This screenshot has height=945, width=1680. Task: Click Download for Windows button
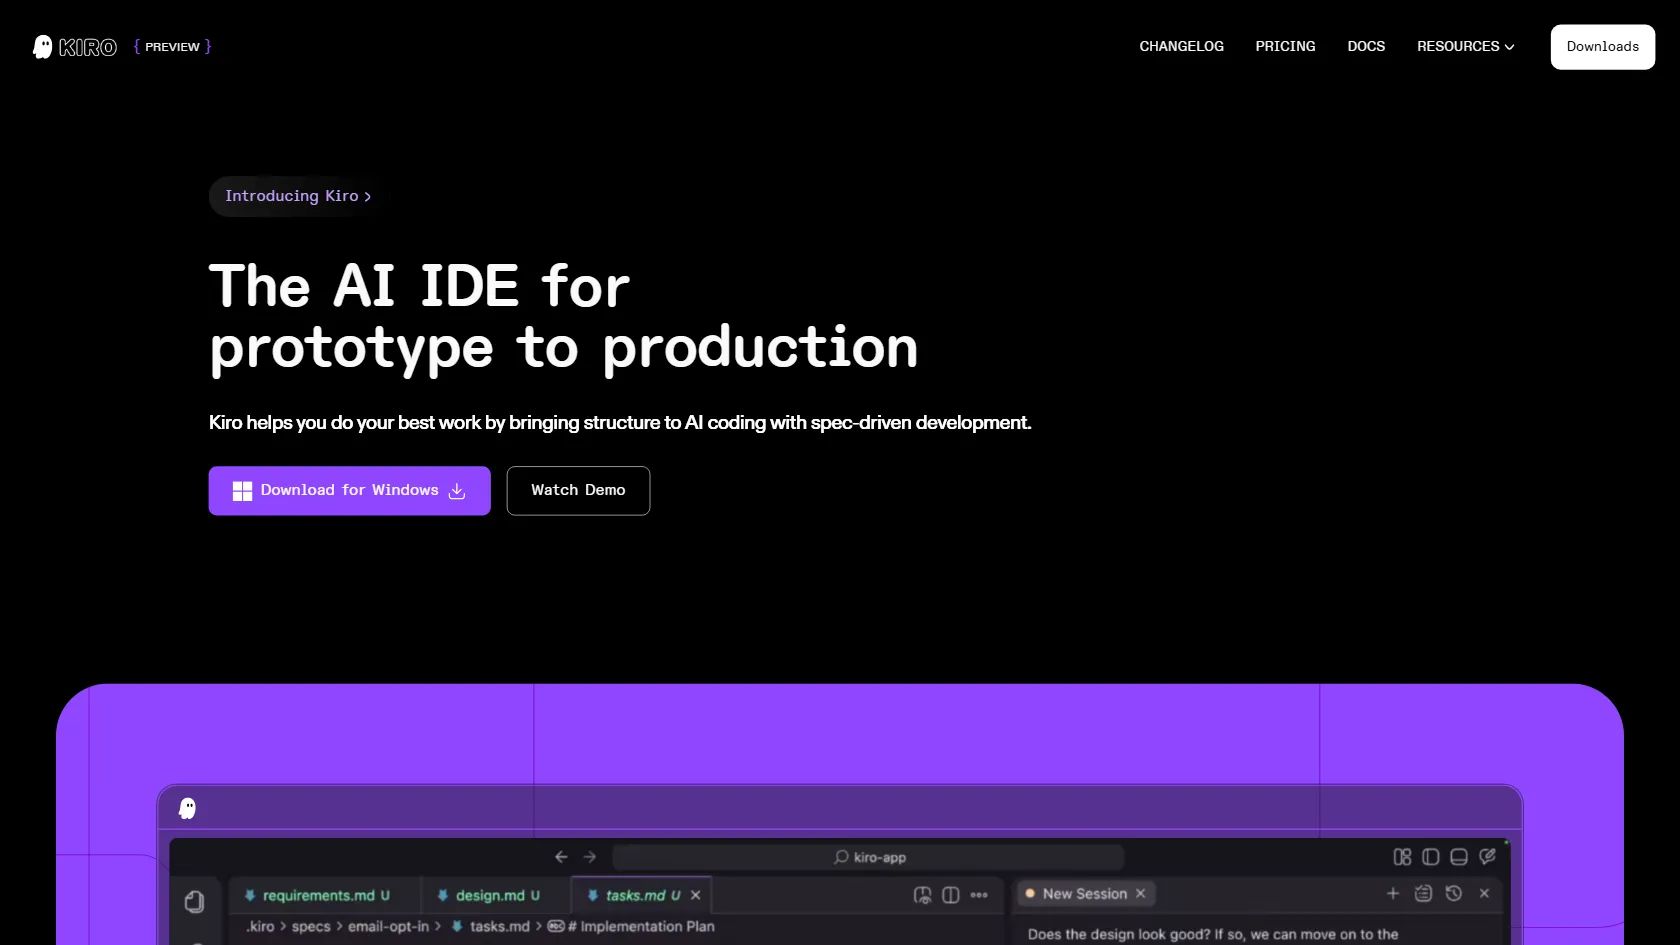click(x=349, y=491)
